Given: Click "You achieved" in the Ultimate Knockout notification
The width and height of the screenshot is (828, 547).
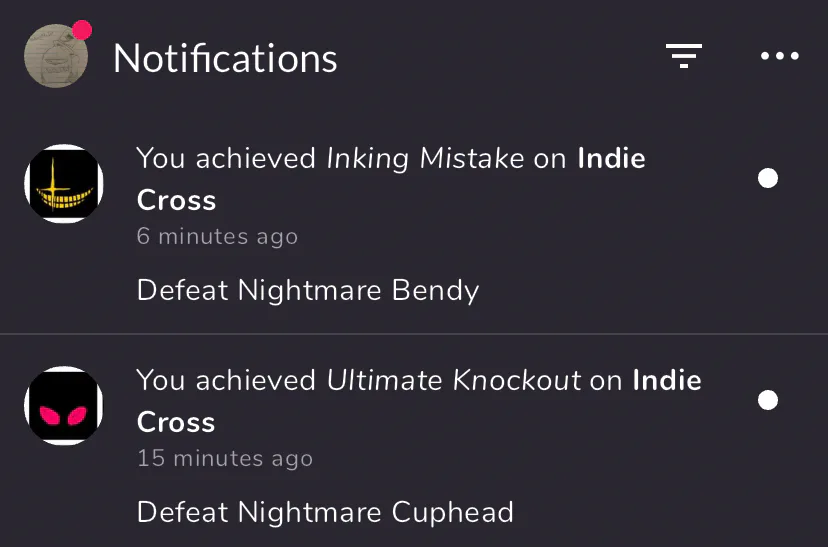Looking at the screenshot, I should (x=226, y=380).
